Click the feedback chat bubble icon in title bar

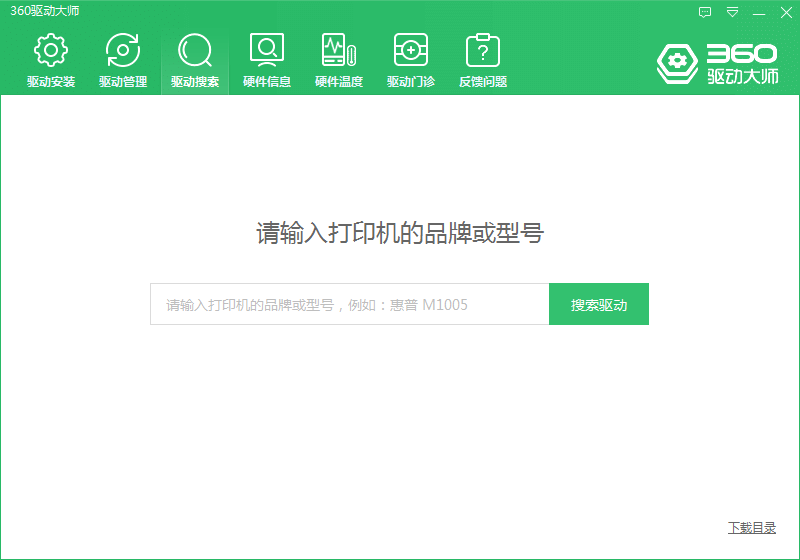(705, 12)
